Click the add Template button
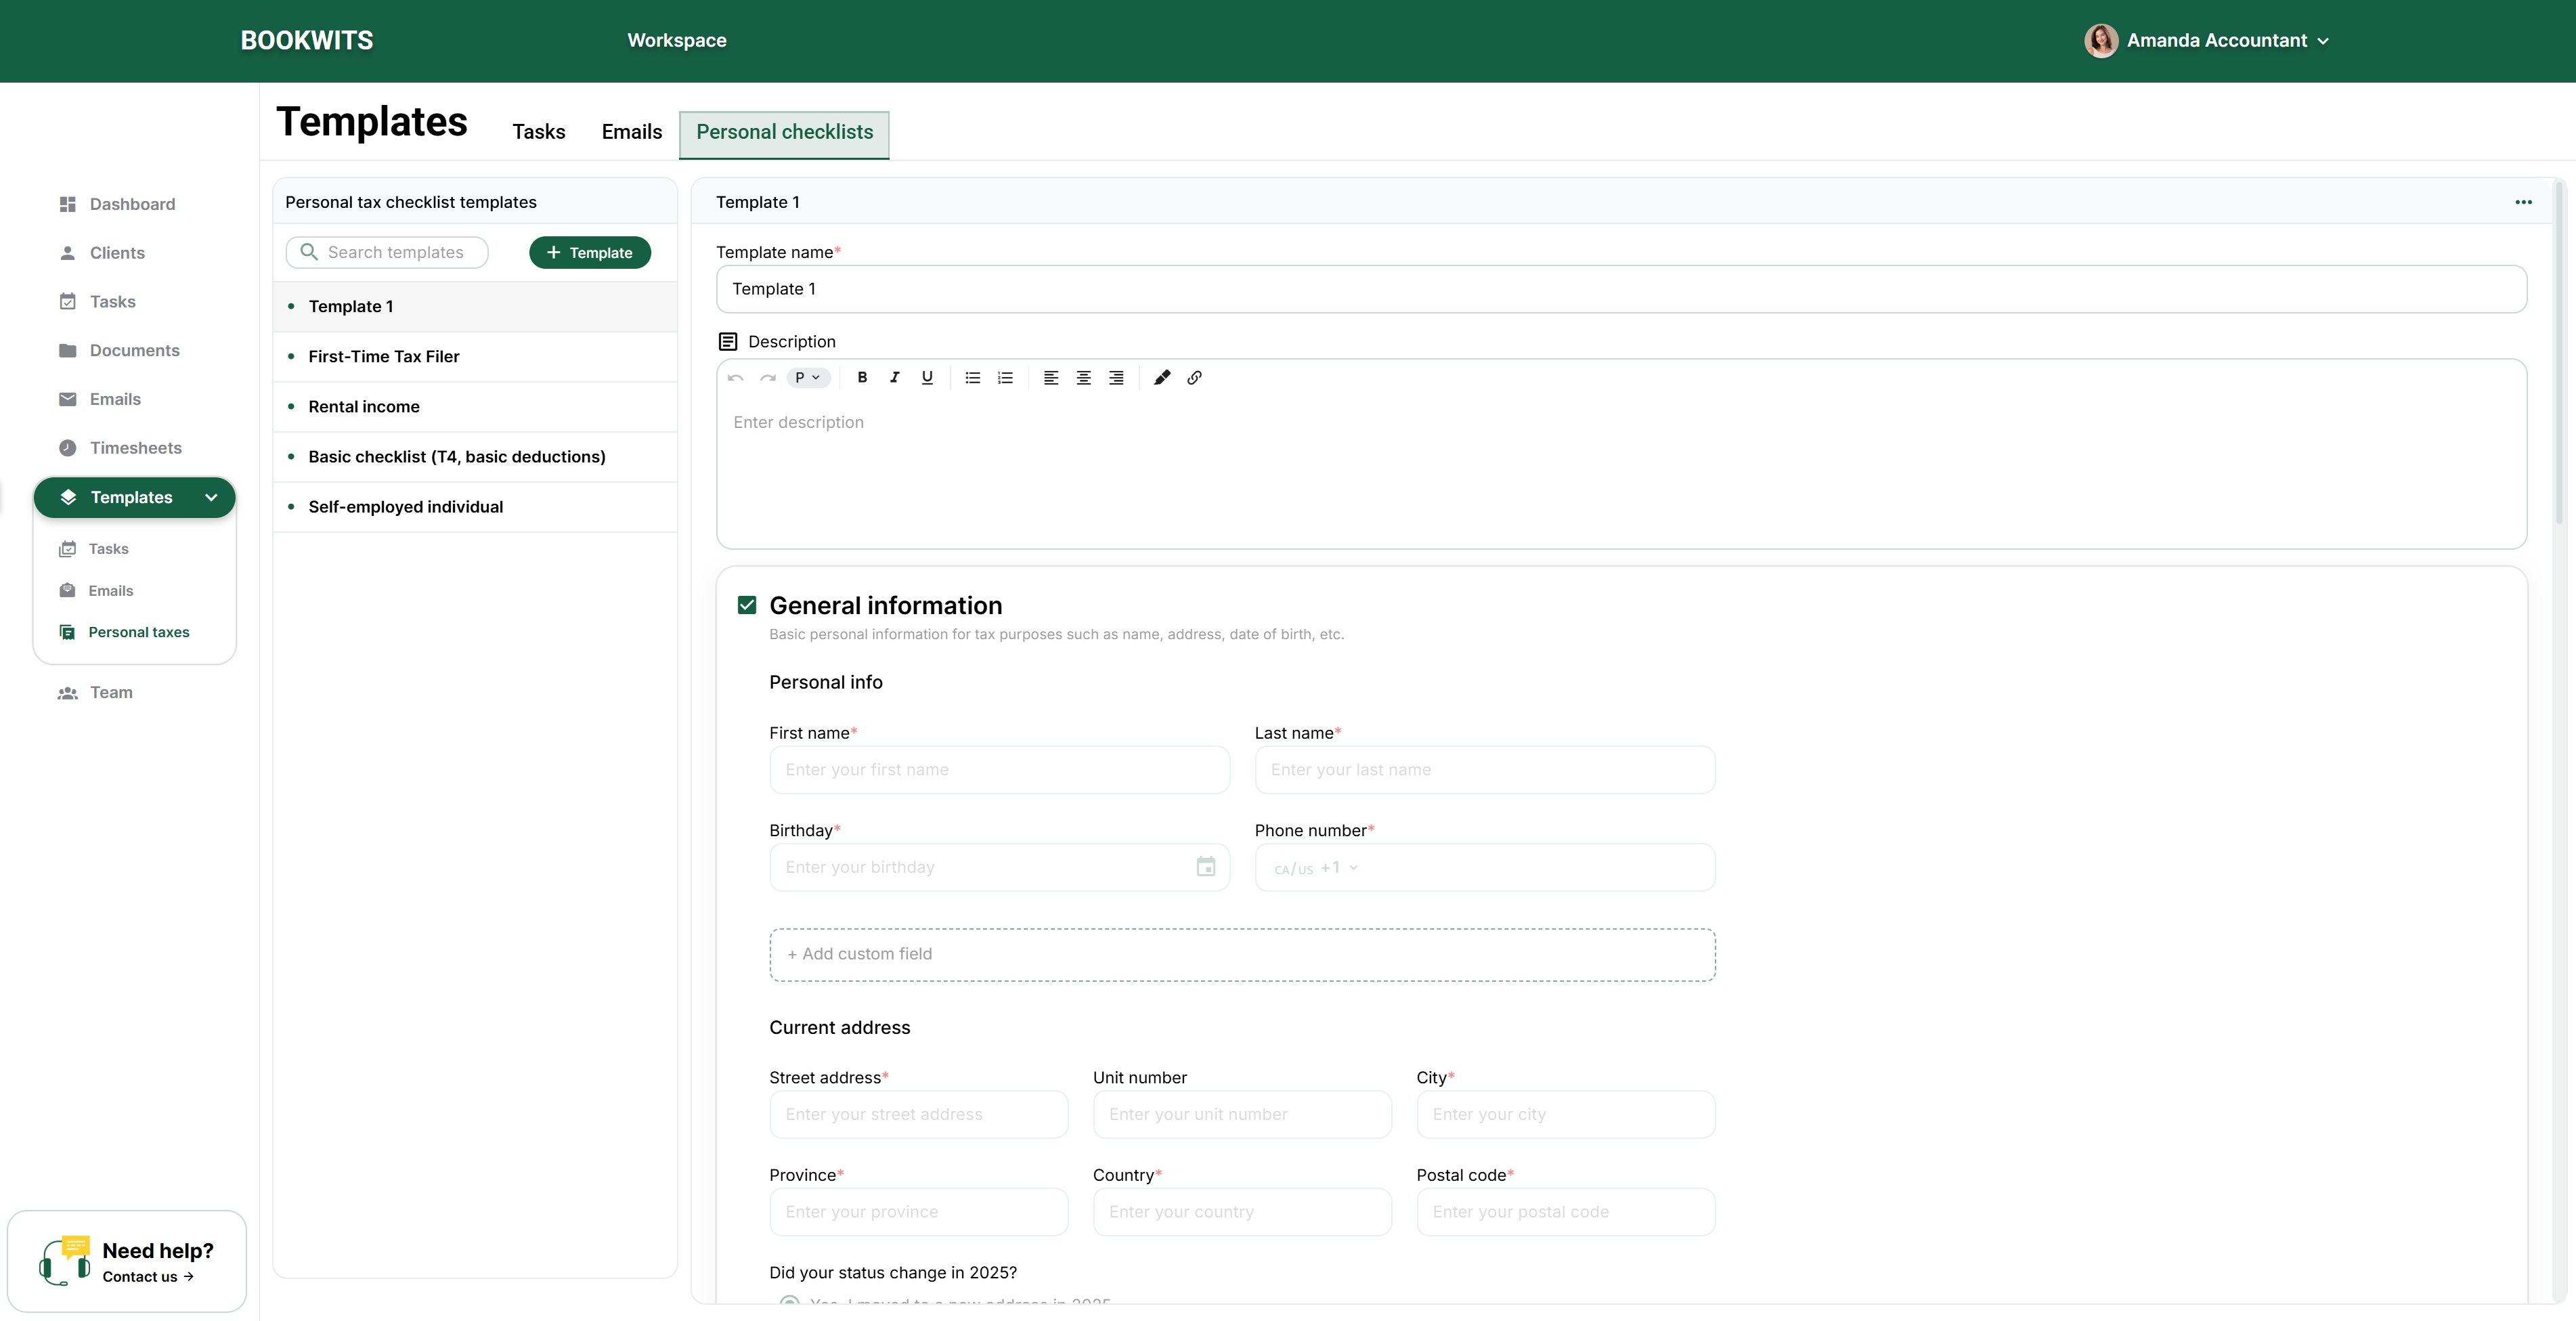Viewport: 2576px width, 1321px height. (x=589, y=253)
